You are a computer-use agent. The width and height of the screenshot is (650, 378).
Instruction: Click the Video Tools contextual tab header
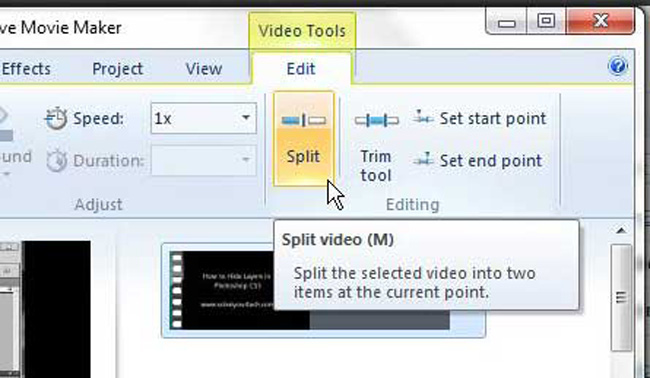tap(302, 31)
